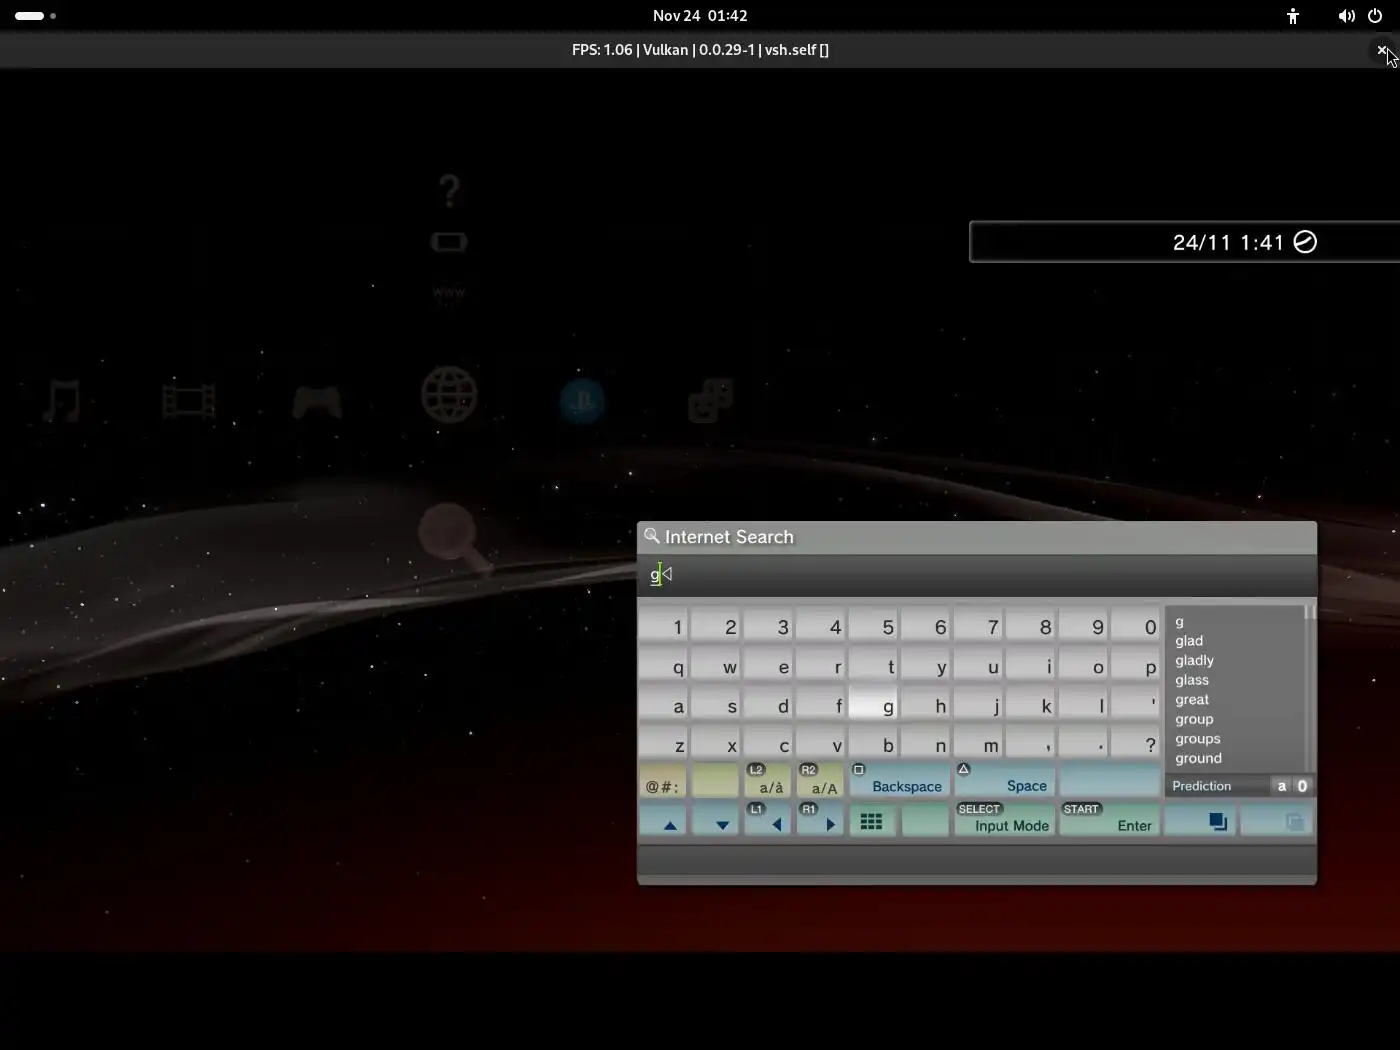Choose 'gladly' from prediction list
The height and width of the screenshot is (1050, 1400).
coord(1194,660)
